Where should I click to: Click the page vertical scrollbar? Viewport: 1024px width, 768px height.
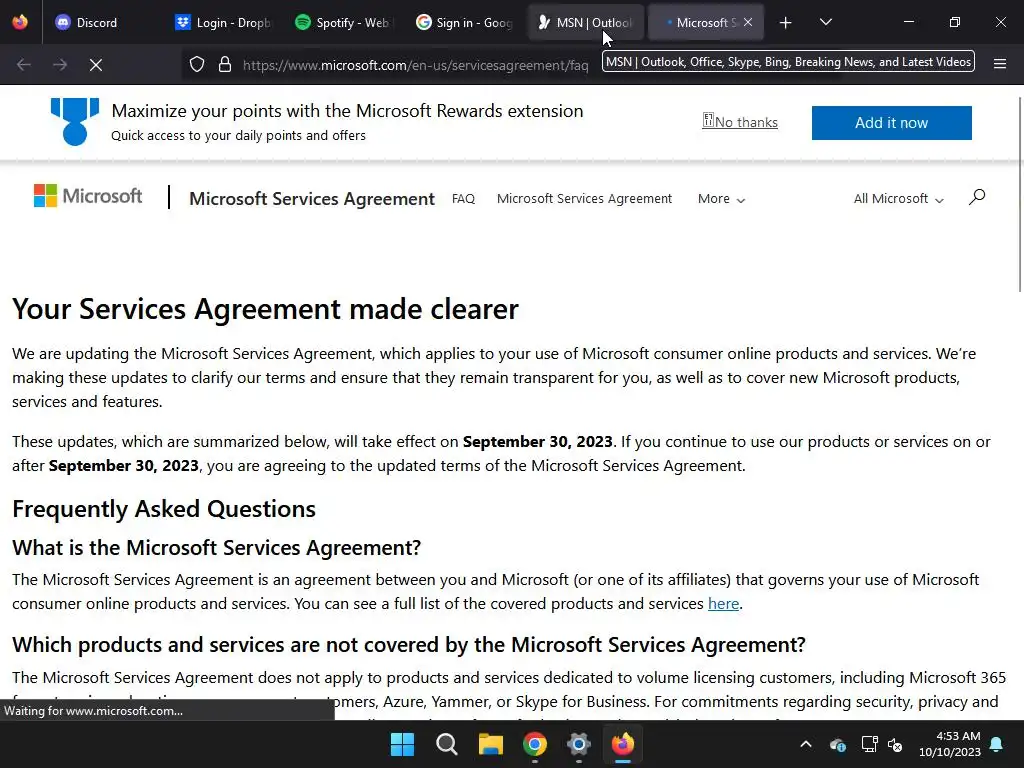coord(1019,195)
